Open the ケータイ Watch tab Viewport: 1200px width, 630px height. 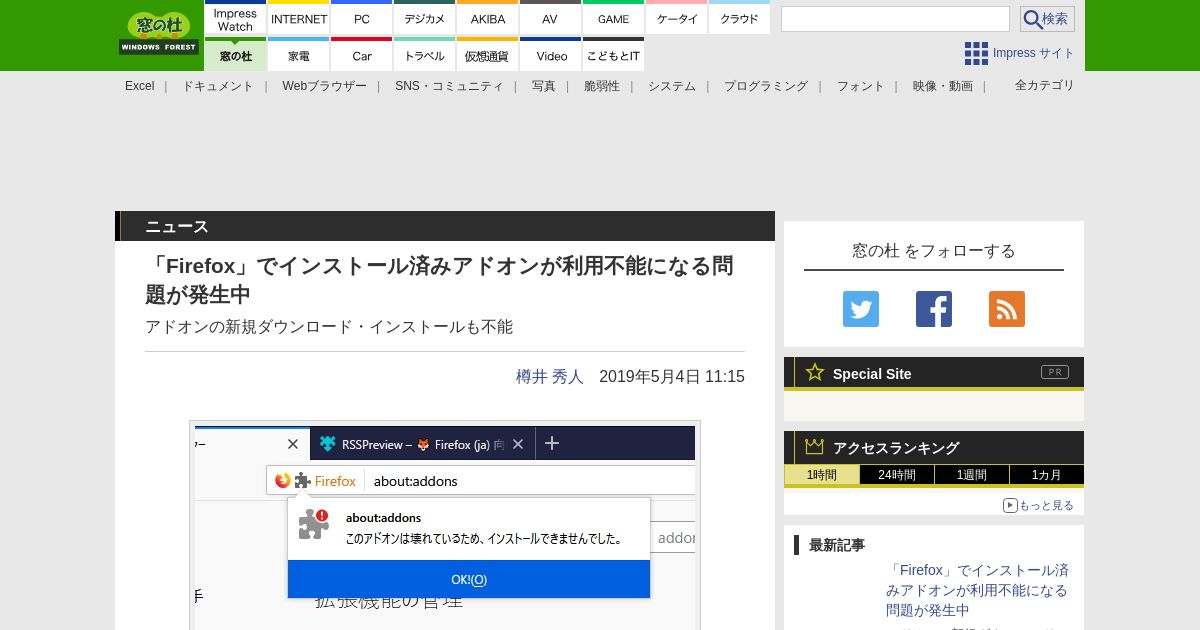[676, 18]
